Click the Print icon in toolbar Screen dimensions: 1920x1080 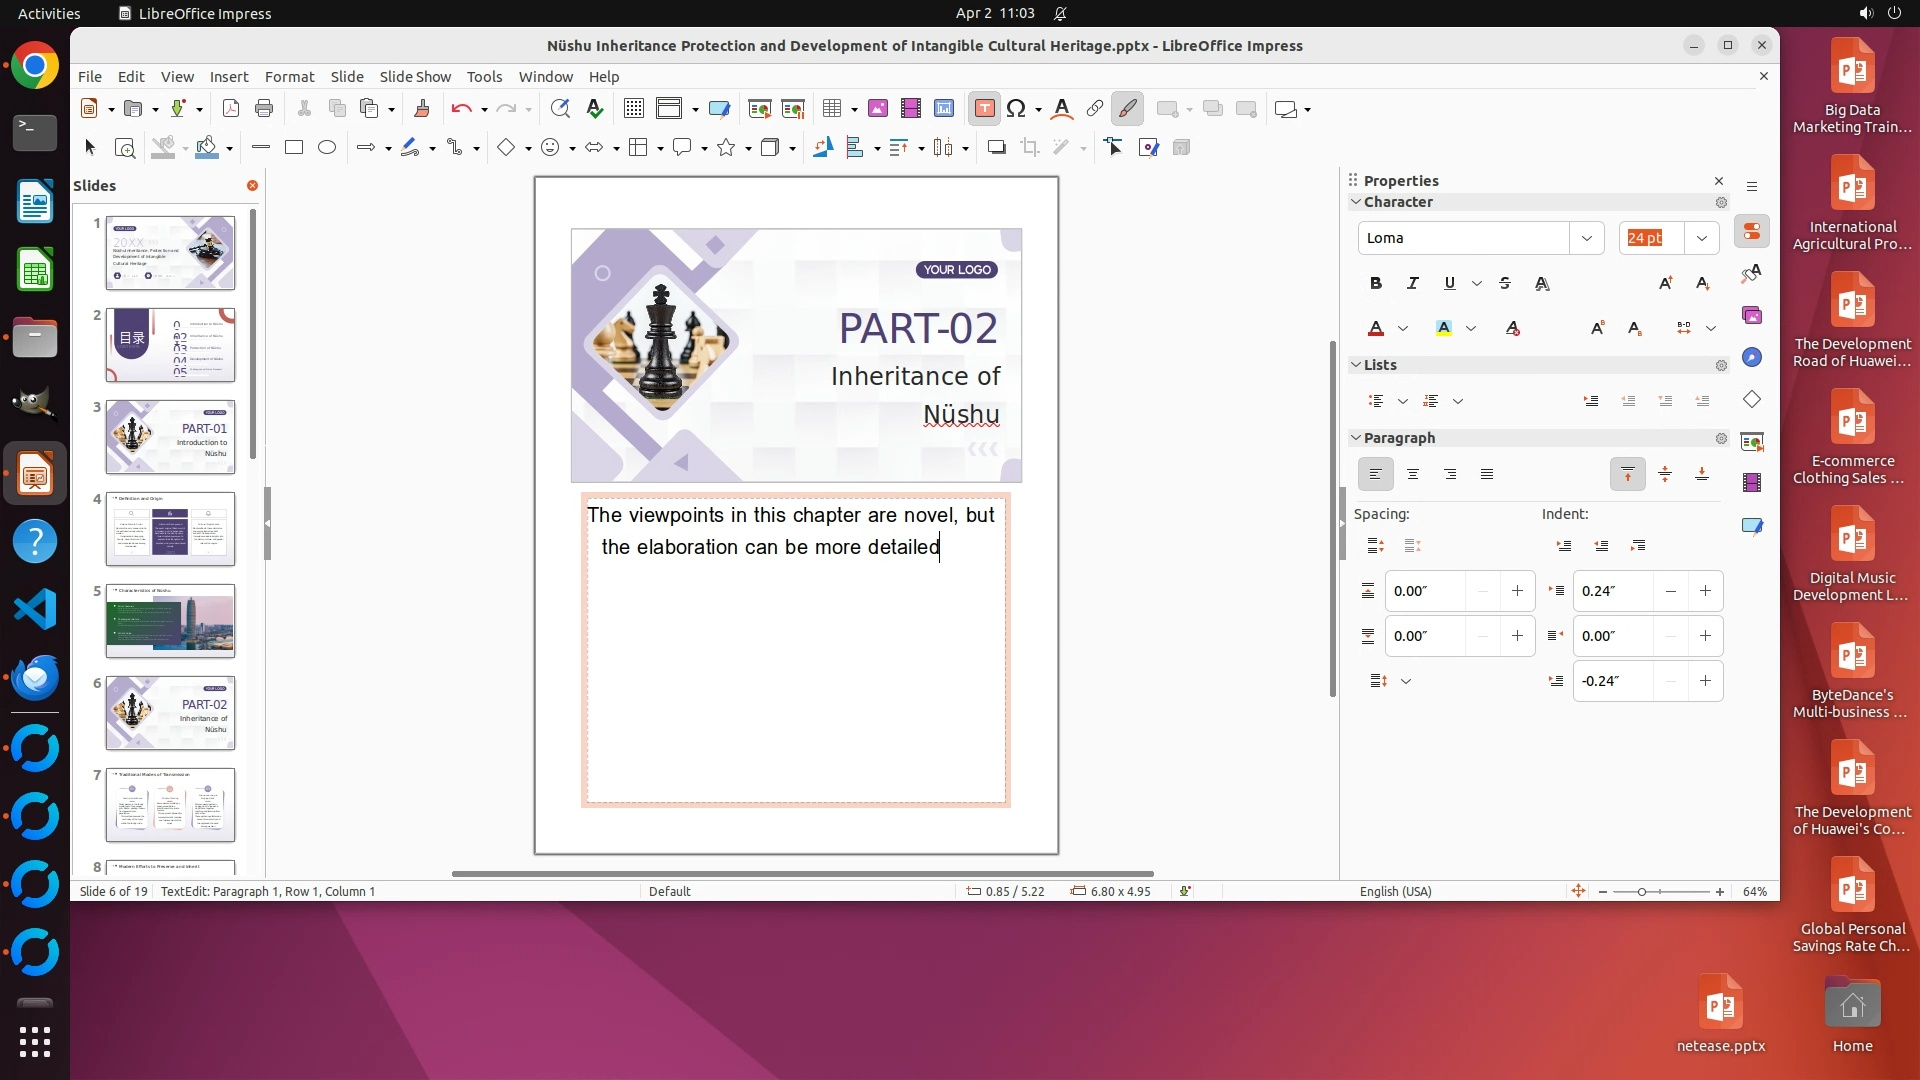[x=264, y=109]
